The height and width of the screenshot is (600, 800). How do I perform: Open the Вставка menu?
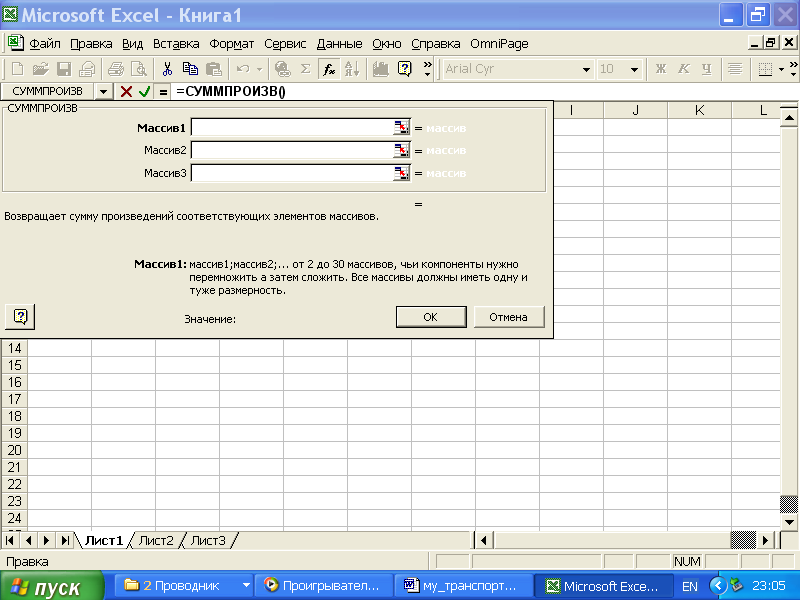[176, 44]
